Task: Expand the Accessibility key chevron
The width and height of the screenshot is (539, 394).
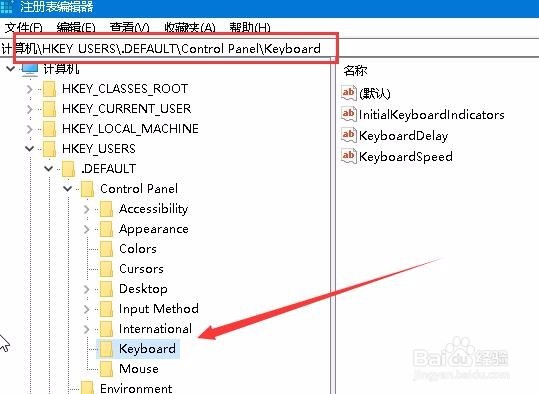Action: tap(87, 209)
